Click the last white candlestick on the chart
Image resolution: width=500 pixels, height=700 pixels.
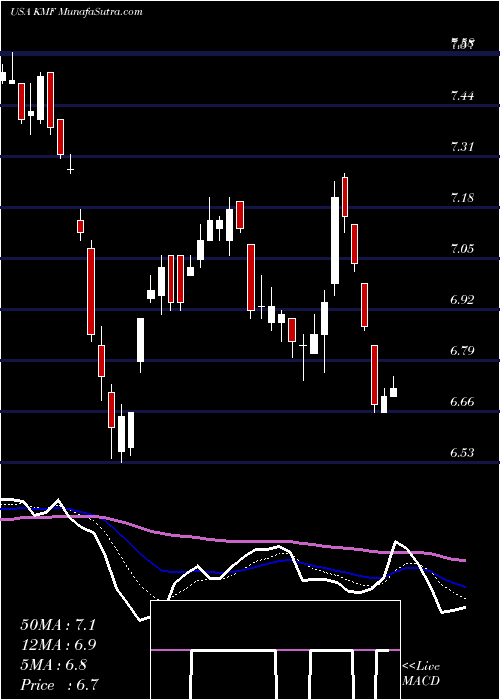point(393,390)
